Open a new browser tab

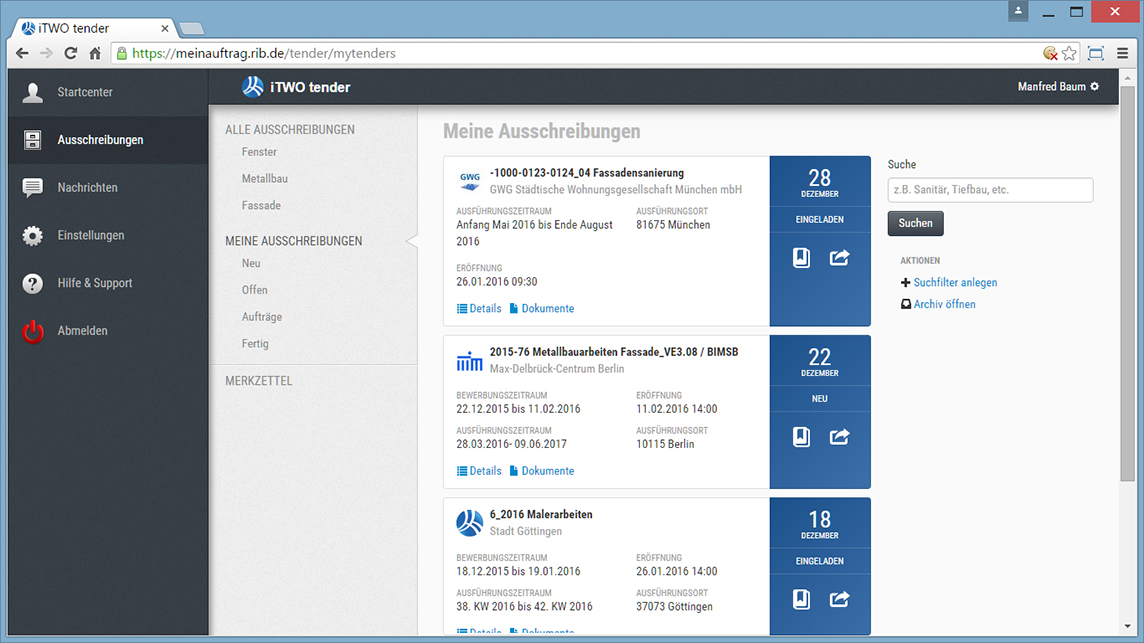(191, 28)
